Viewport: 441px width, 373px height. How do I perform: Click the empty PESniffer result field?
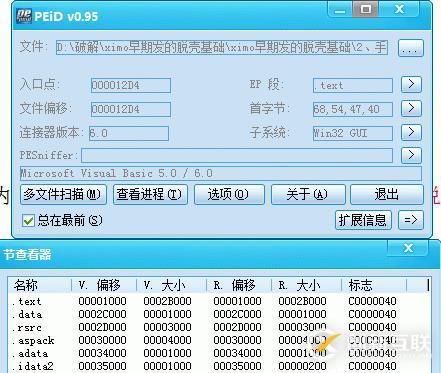(237, 155)
